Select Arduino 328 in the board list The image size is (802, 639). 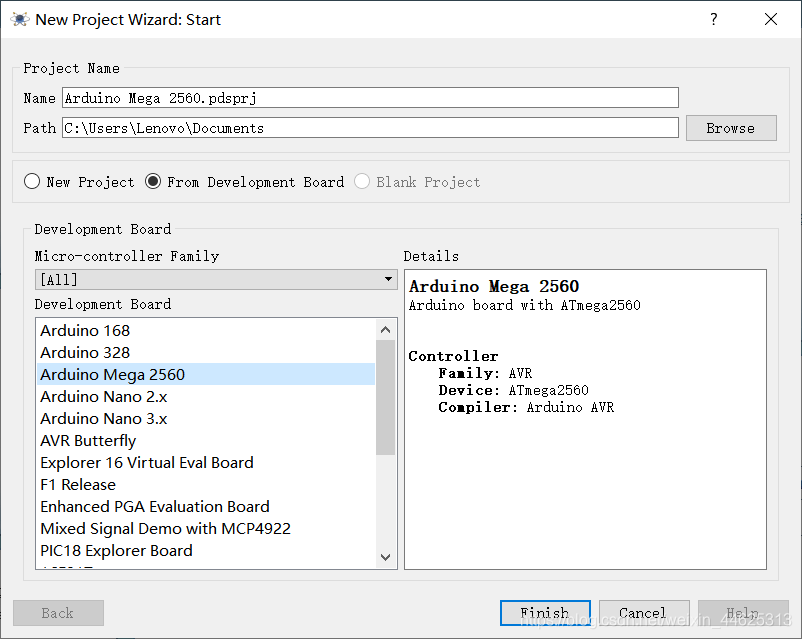pos(206,352)
